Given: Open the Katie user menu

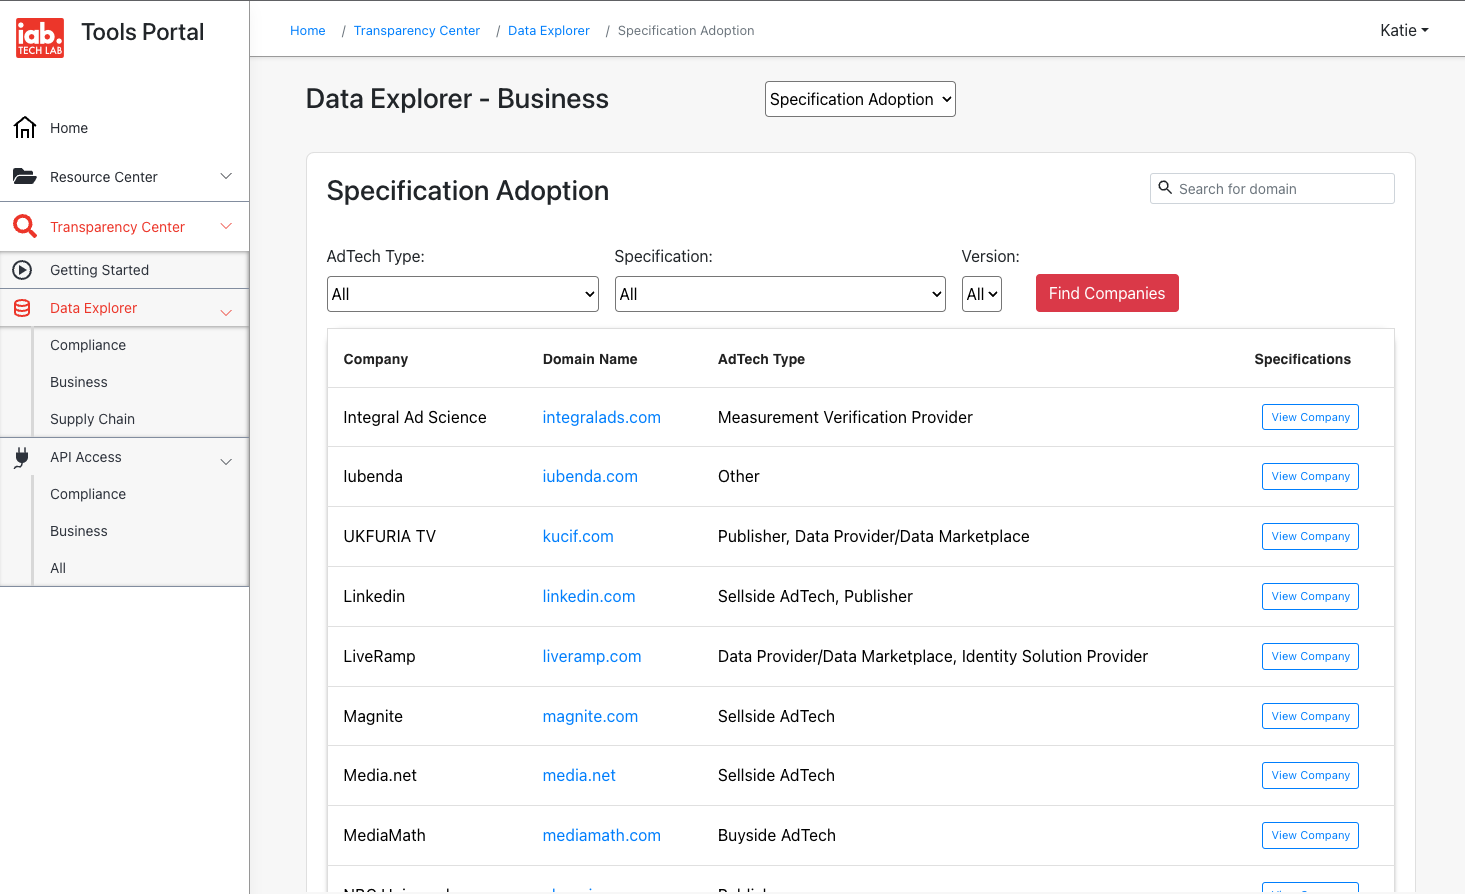Looking at the screenshot, I should 1404,30.
